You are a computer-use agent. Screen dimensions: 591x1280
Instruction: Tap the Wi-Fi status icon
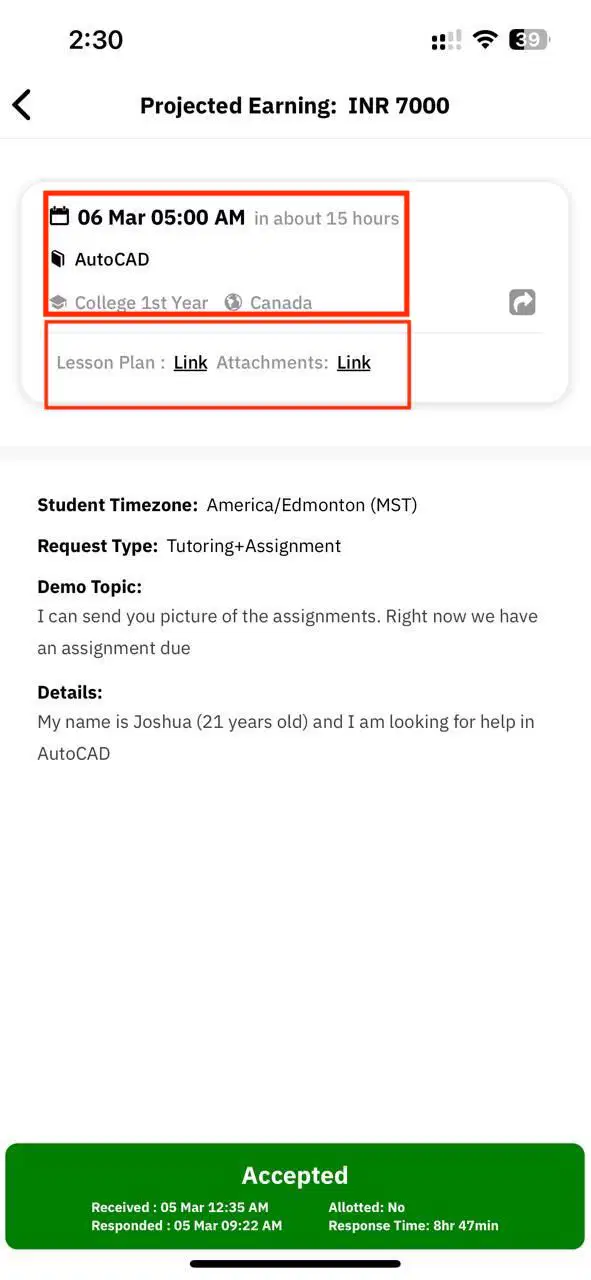[x=486, y=40]
